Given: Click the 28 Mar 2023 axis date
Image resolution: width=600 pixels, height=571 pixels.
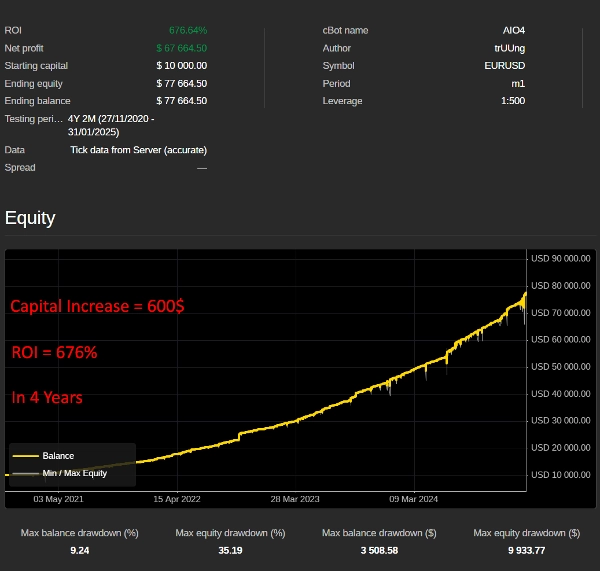Looking at the screenshot, I should 295,499.
